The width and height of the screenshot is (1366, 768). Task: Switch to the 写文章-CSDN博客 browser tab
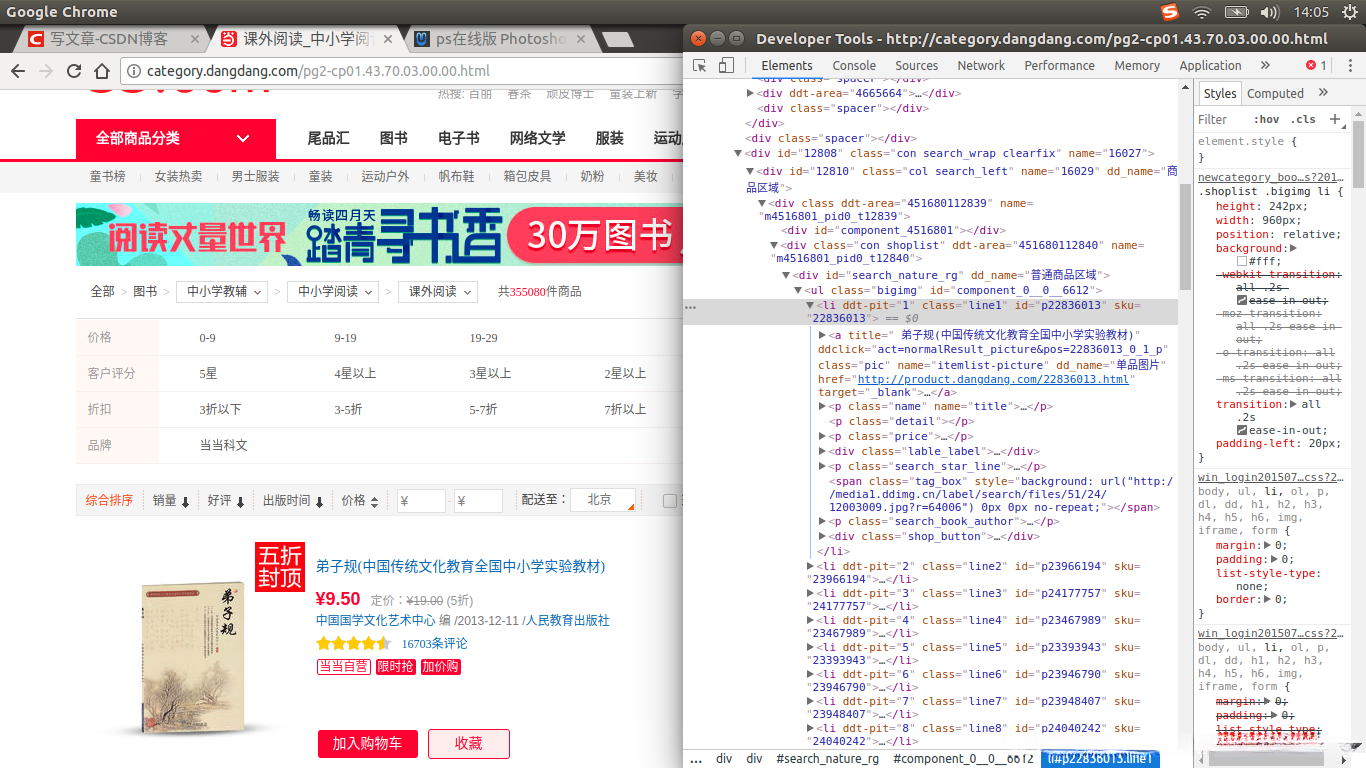click(110, 40)
